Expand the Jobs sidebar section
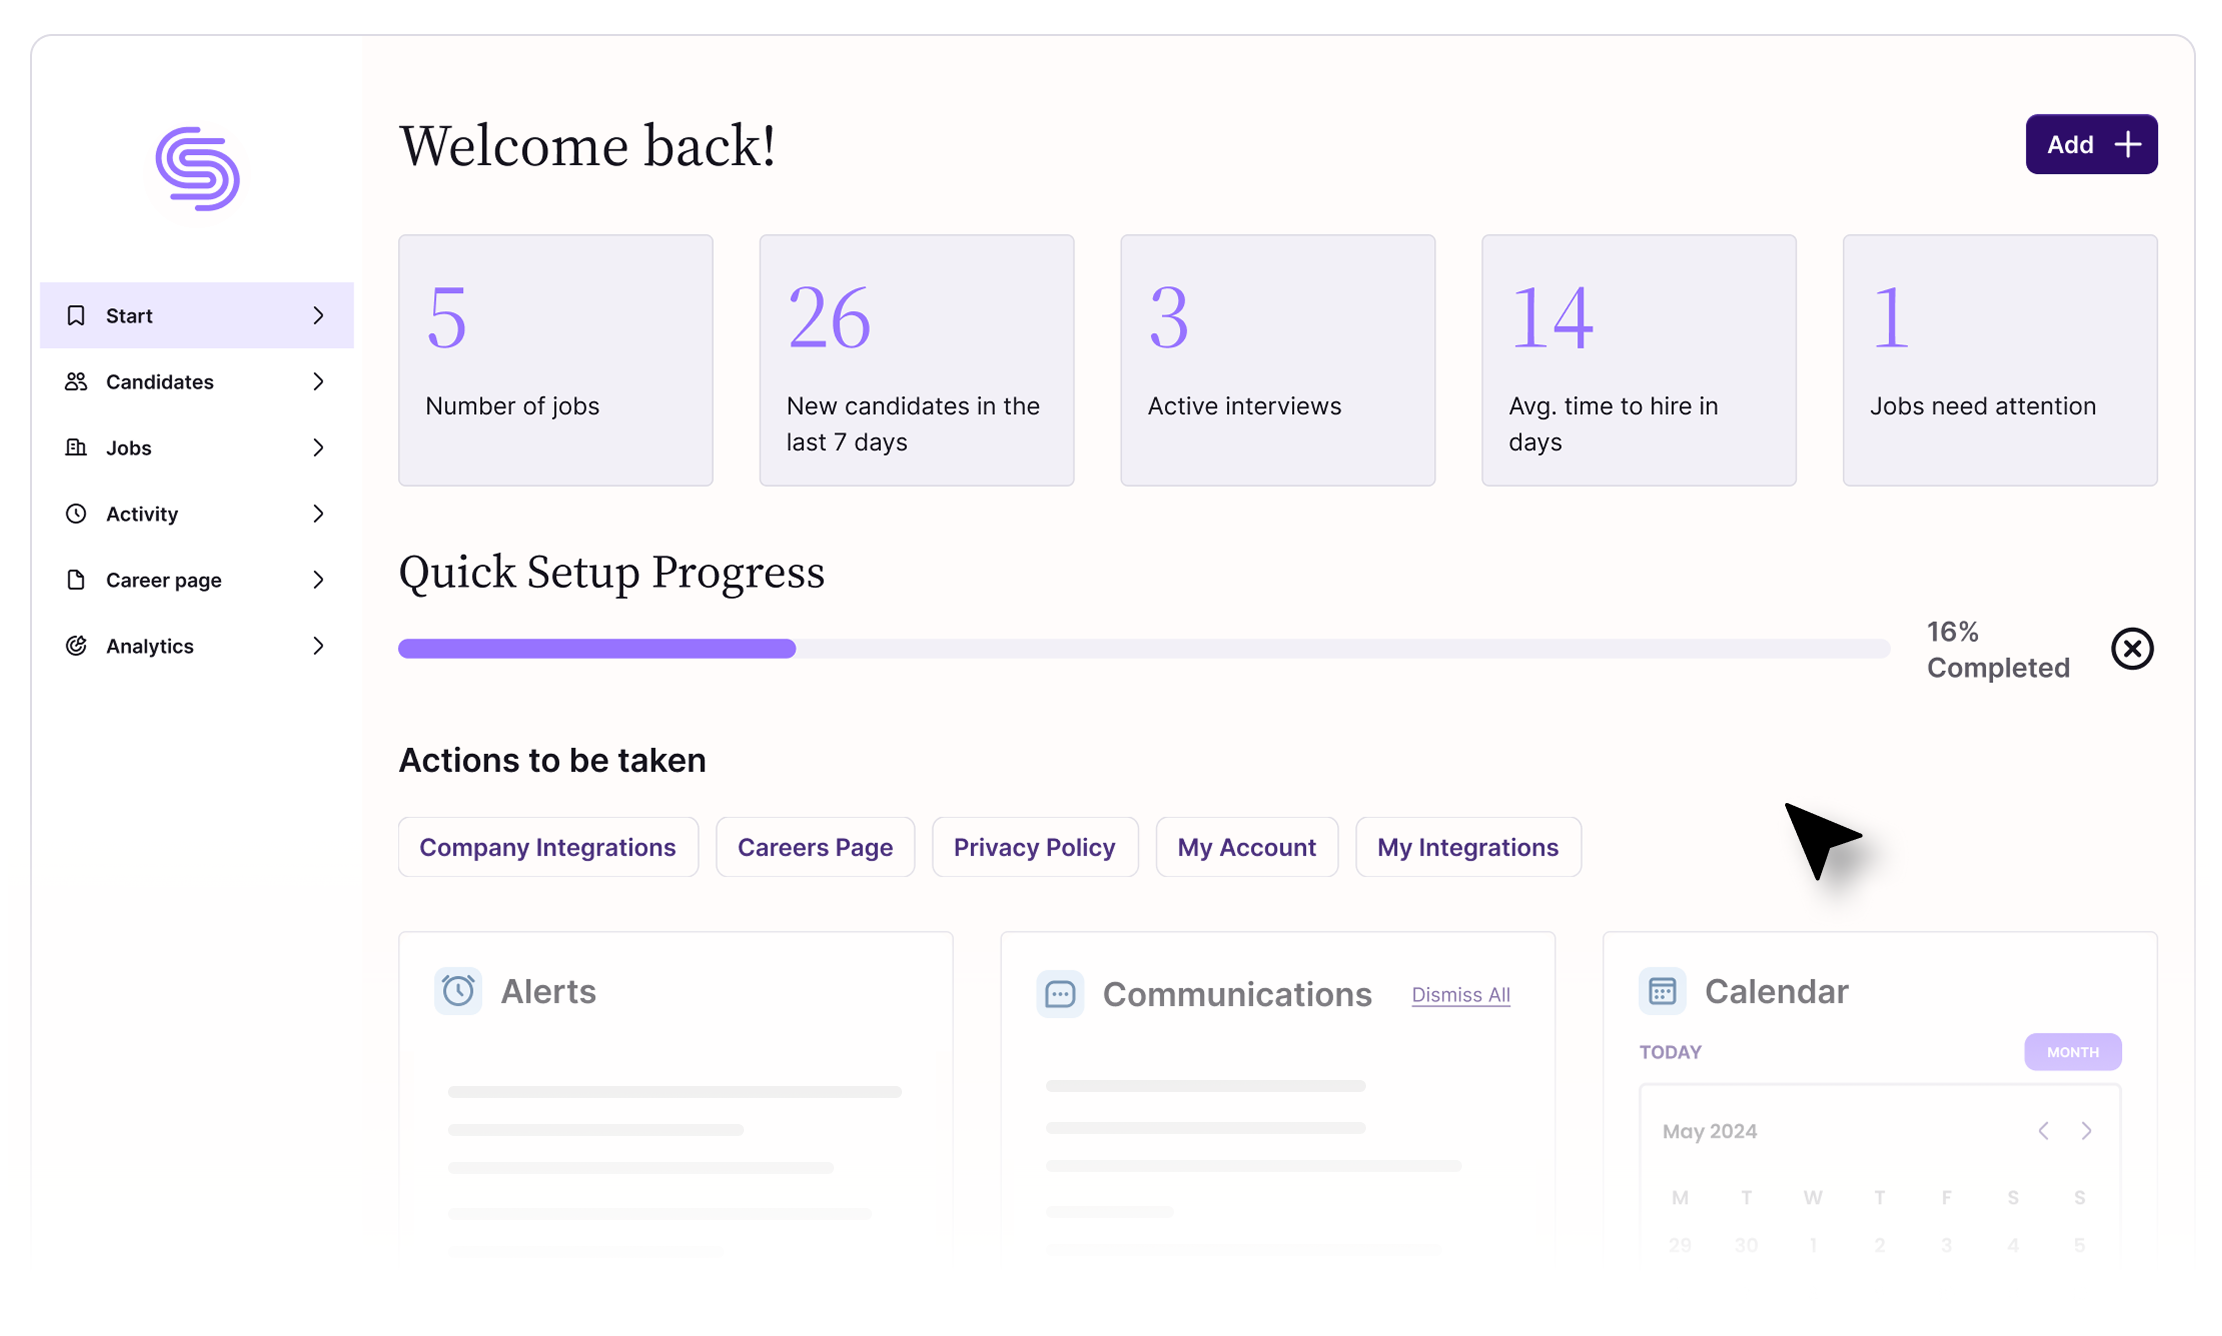Viewport: 2222px width, 1336px height. coord(318,447)
